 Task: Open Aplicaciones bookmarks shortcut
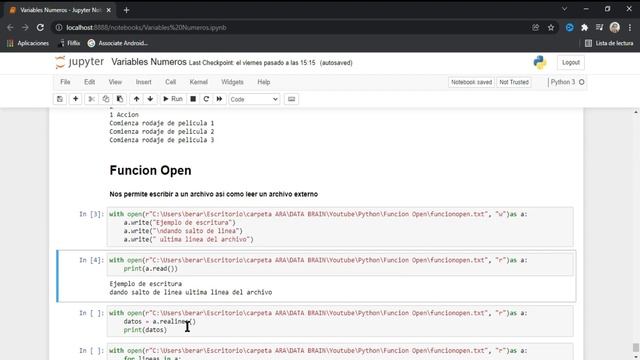[28, 43]
